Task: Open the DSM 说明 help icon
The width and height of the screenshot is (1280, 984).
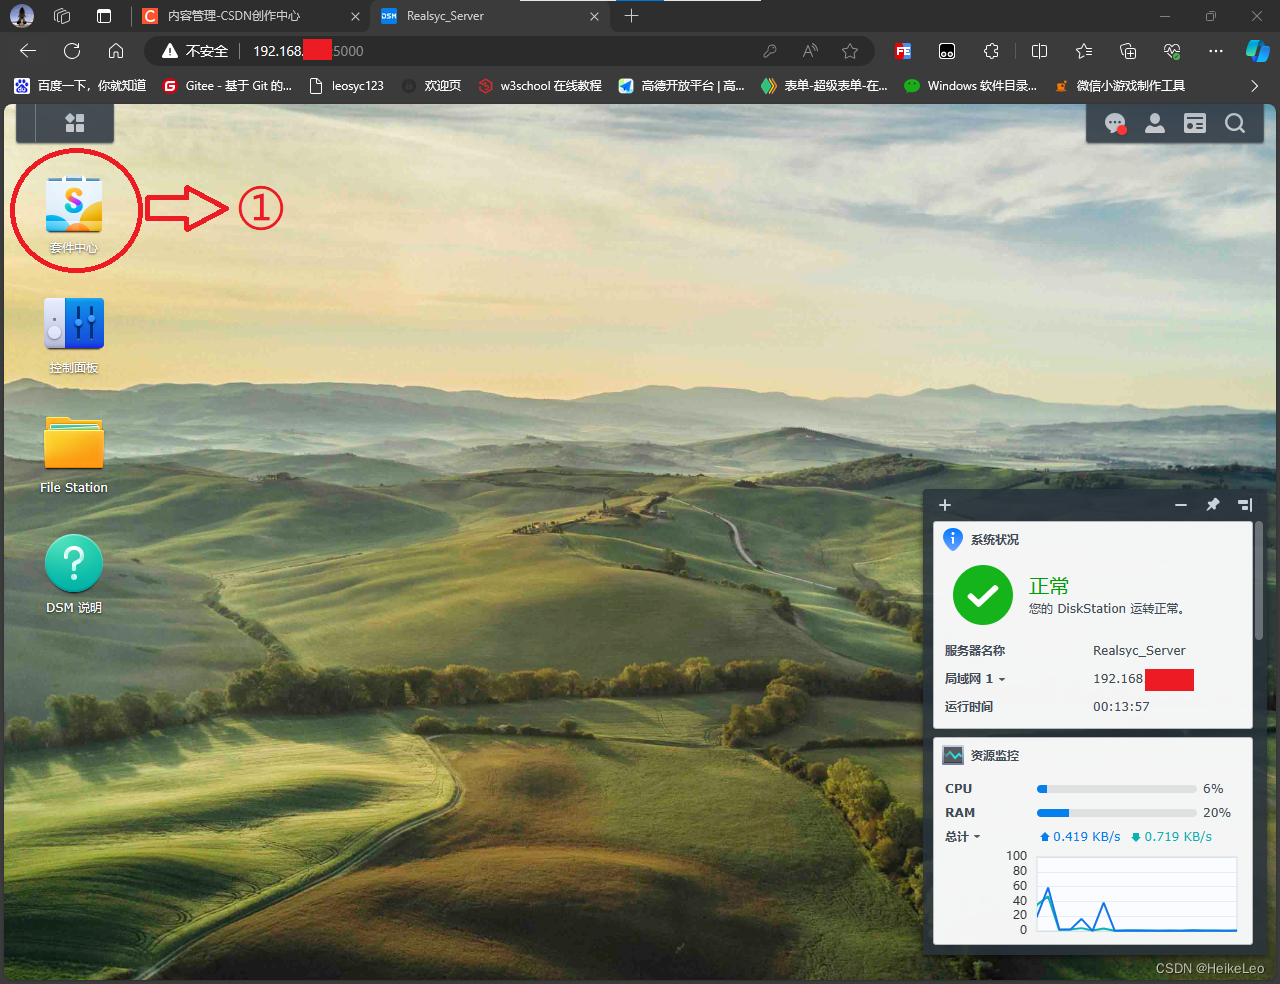Action: pyautogui.click(x=74, y=563)
